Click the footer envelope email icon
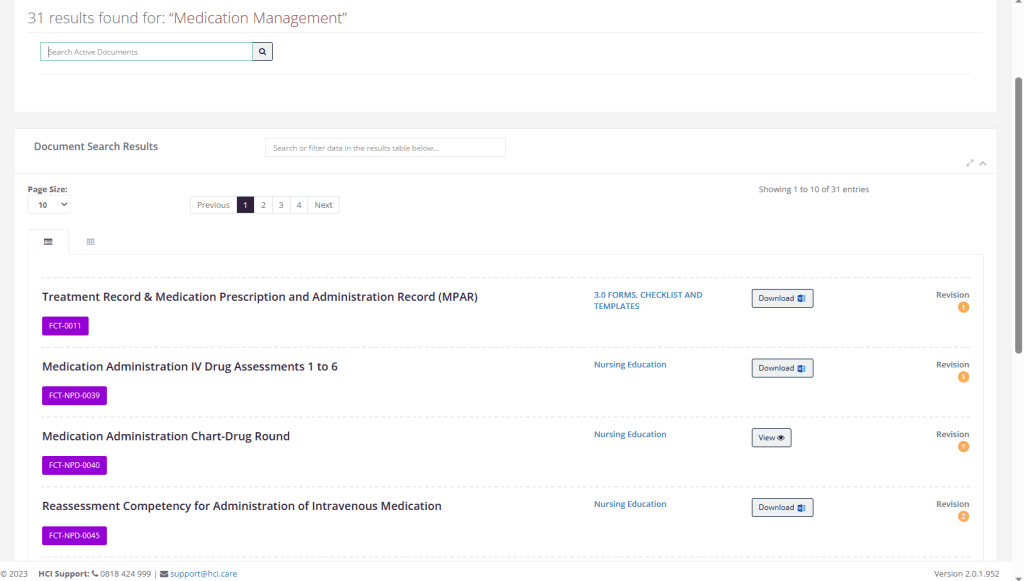 point(164,574)
